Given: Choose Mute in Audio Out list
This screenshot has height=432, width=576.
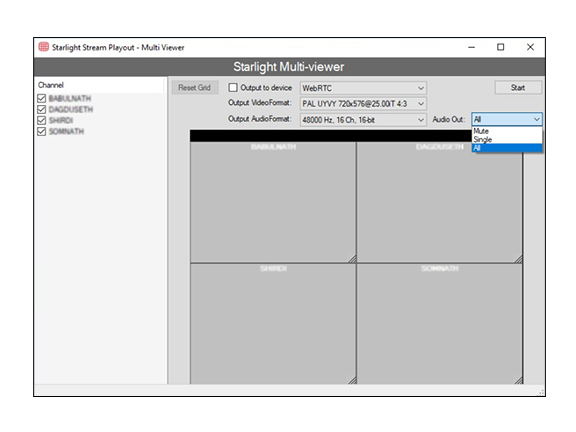Looking at the screenshot, I should [507, 131].
